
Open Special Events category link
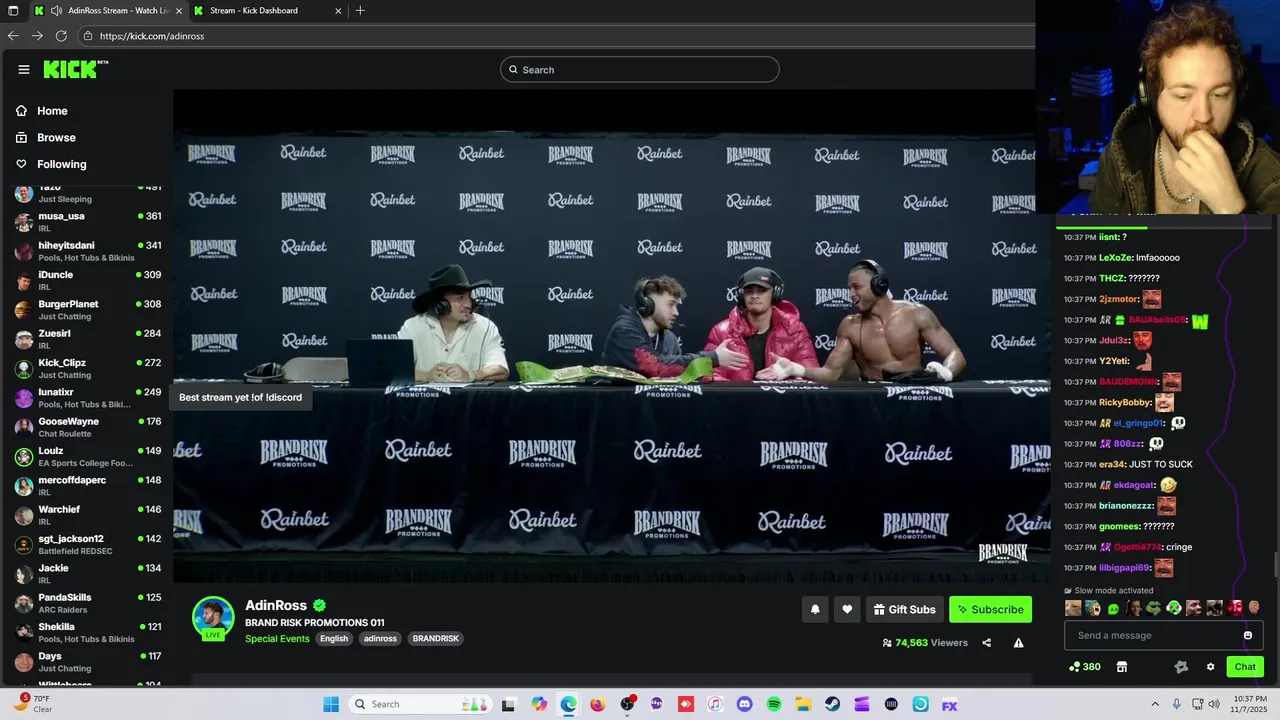coord(277,639)
